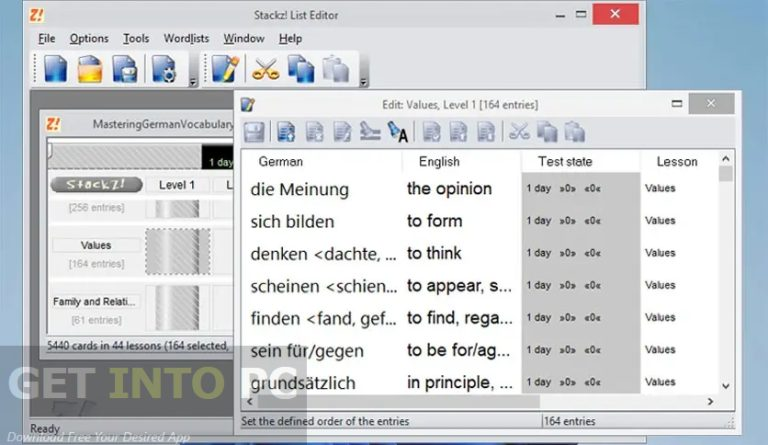Click the New file icon in main toolbar
This screenshot has width=768, height=445.
coord(55,69)
